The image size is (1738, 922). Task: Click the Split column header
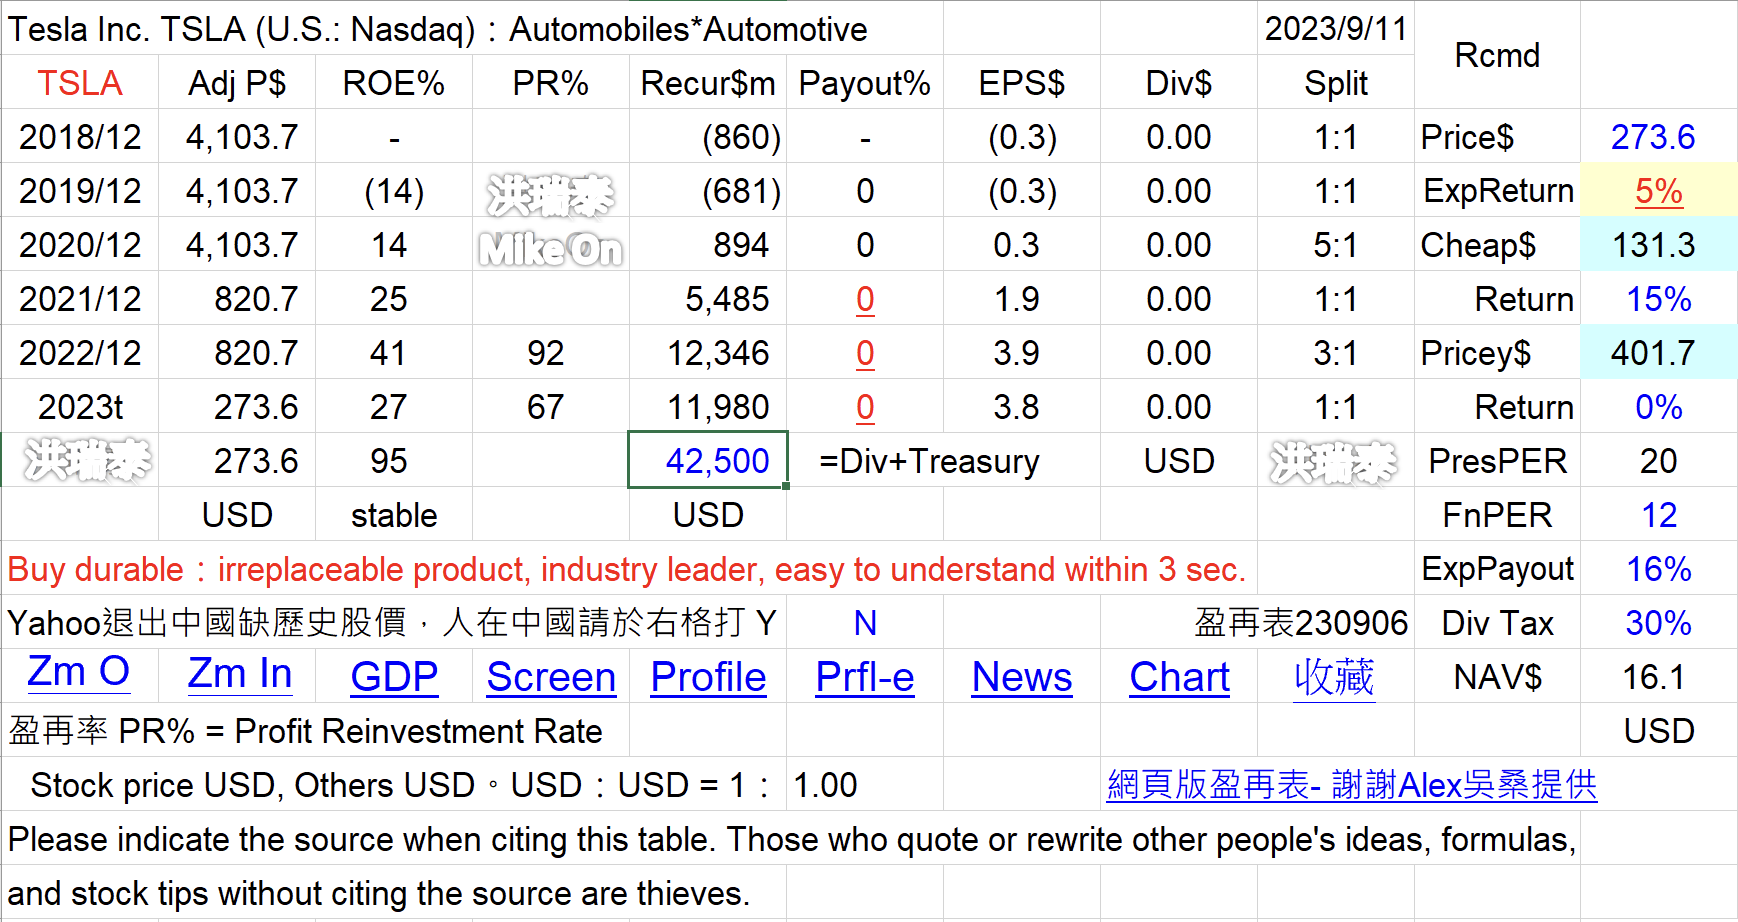tap(1336, 83)
